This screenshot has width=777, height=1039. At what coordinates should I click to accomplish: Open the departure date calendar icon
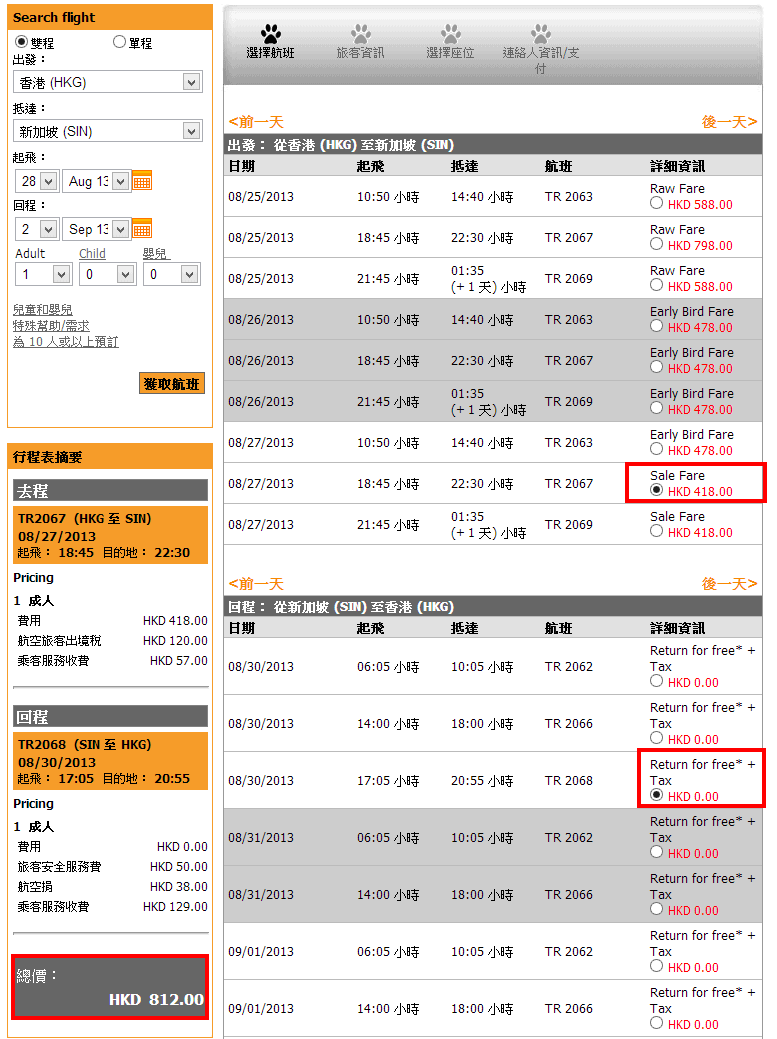(142, 181)
